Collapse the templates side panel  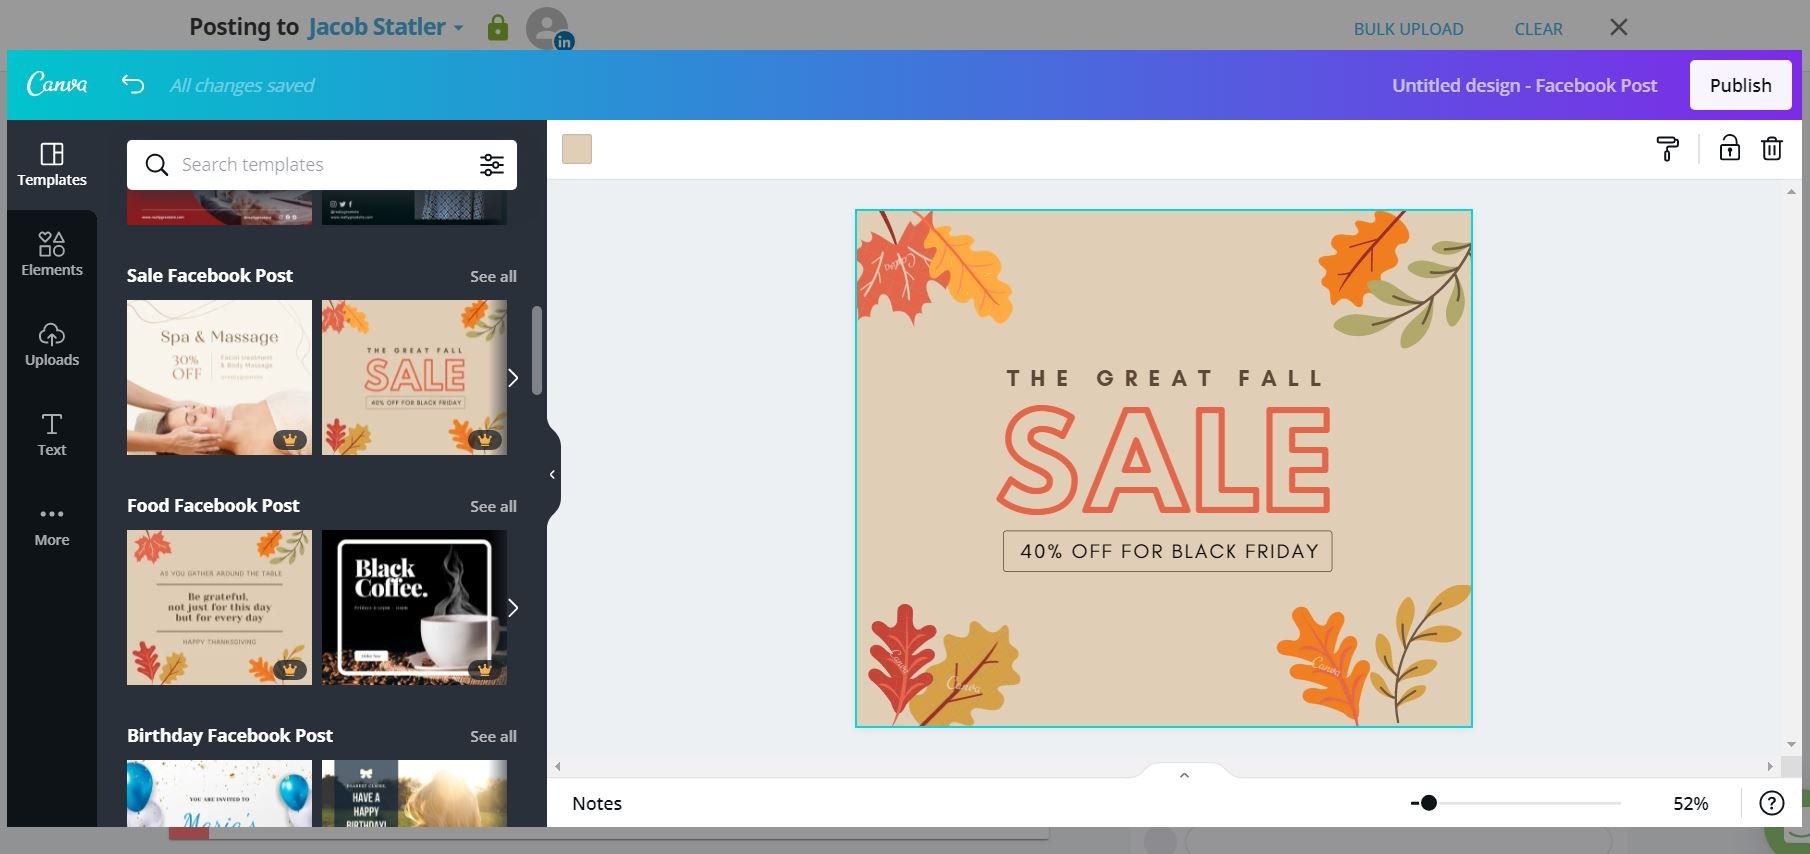tap(553, 474)
